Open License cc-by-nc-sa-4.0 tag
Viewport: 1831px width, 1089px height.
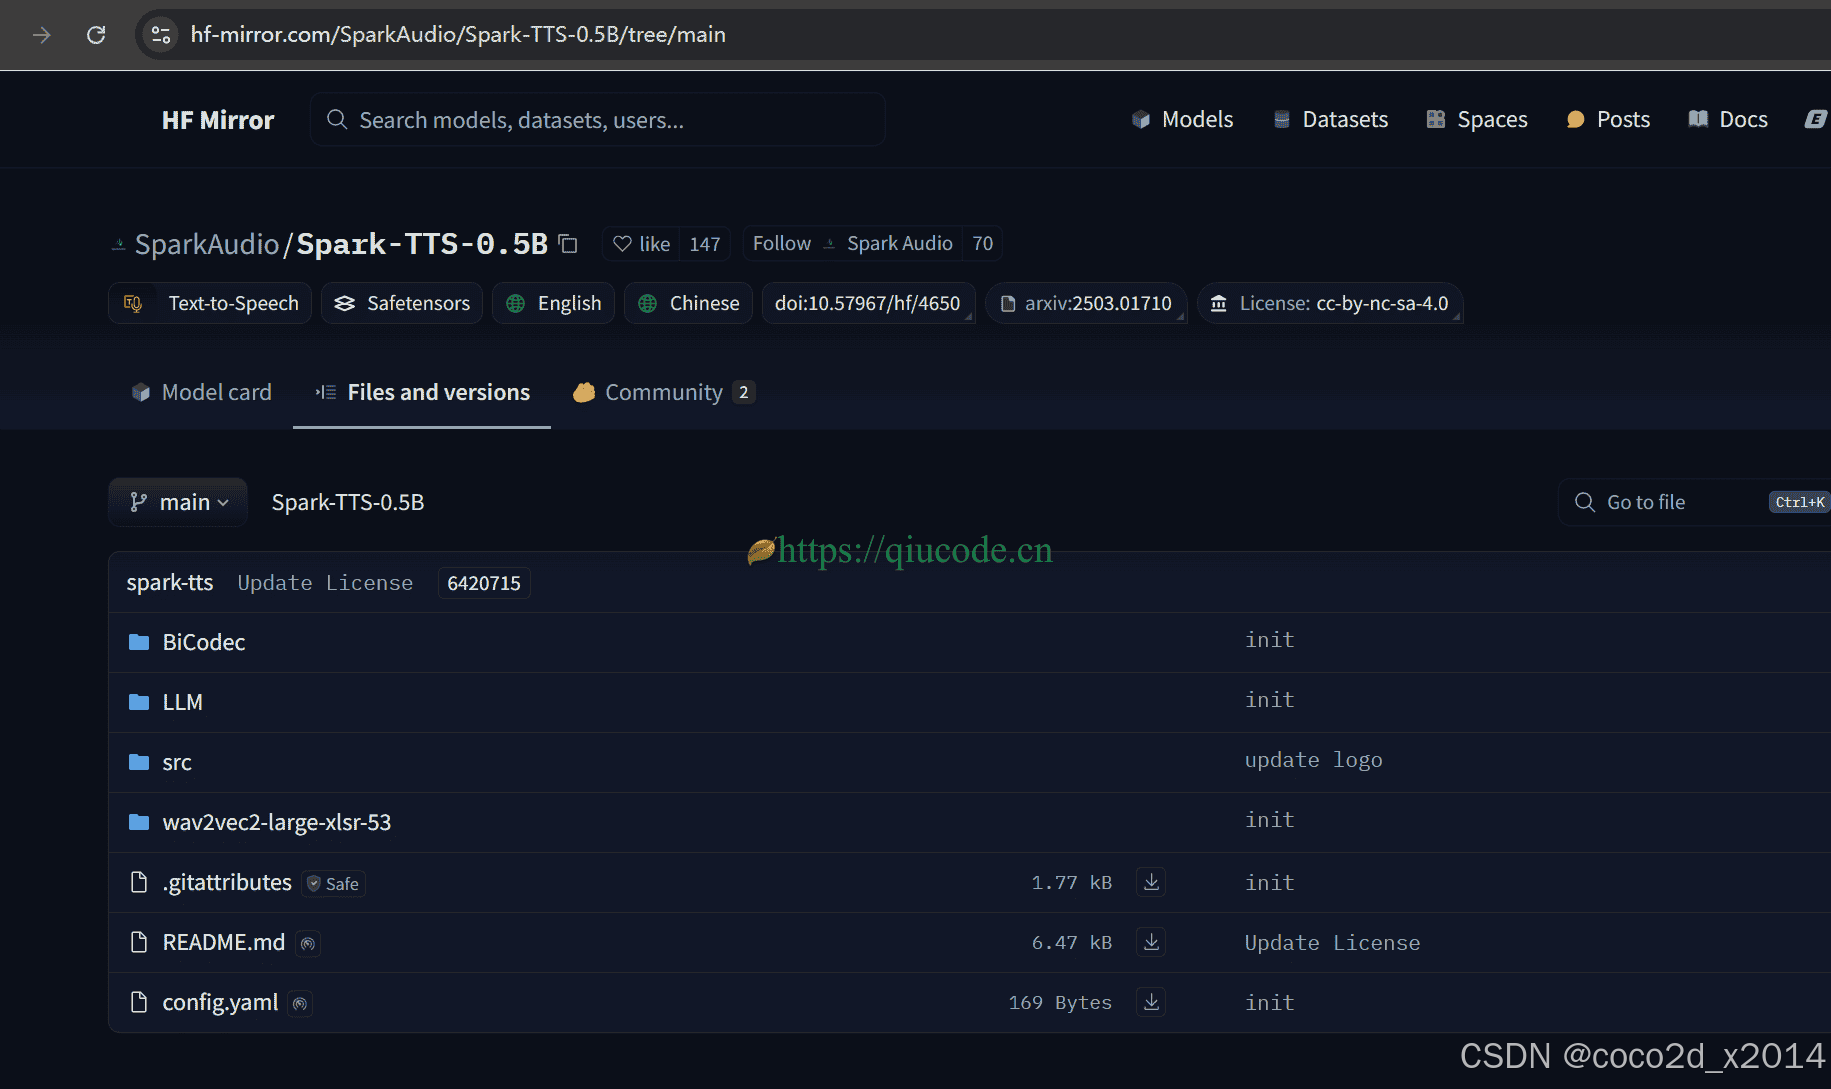(1330, 303)
